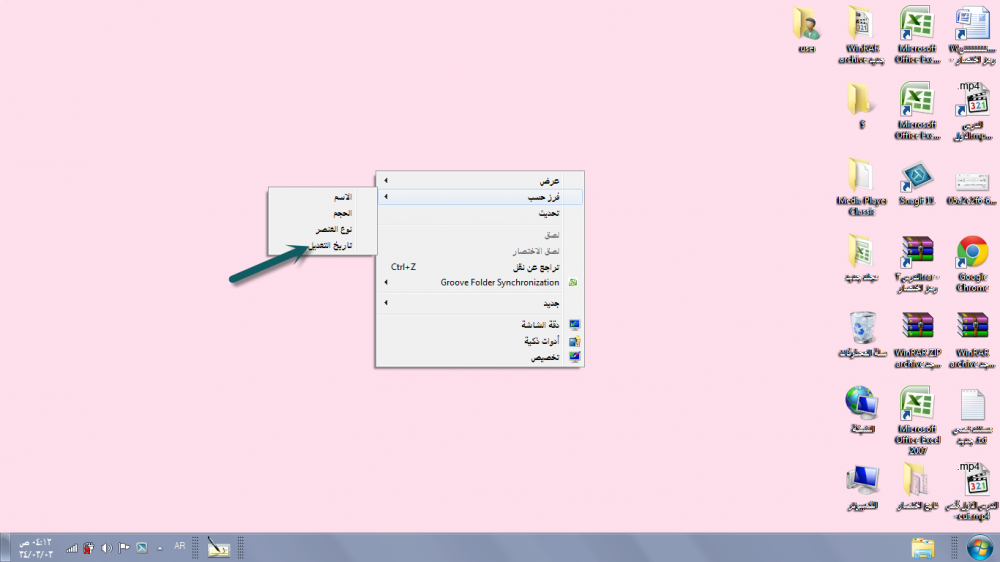Click the taskbar clock and date
Screen dimensions: 1000x562
pyautogui.click(x=35, y=547)
